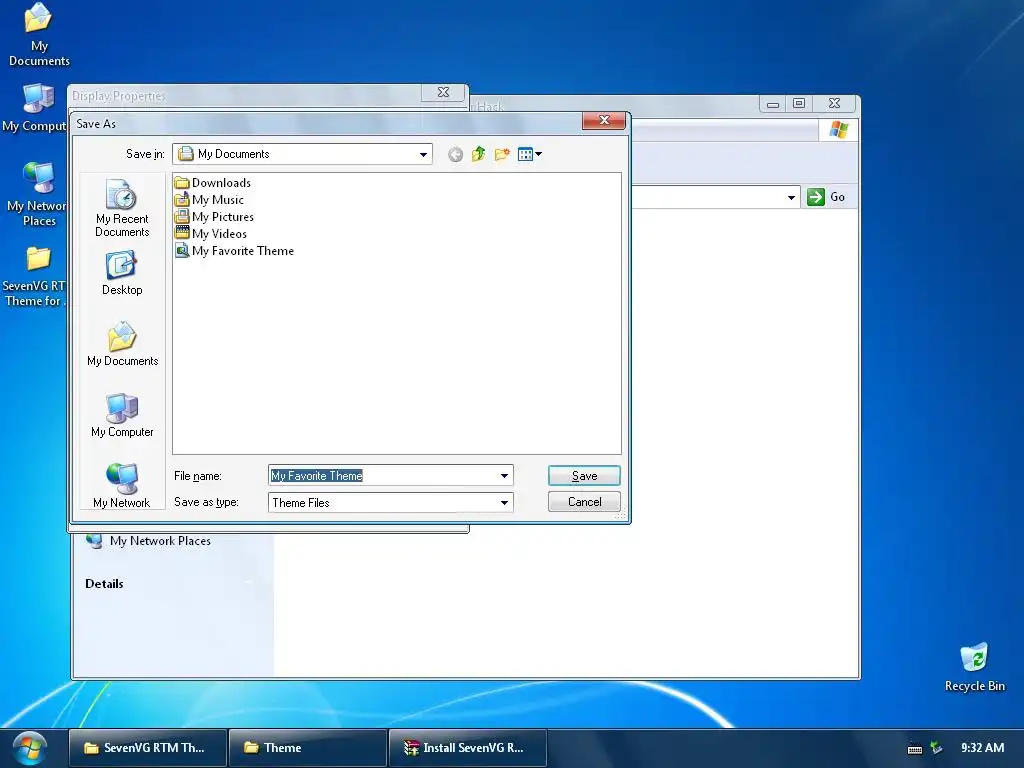The height and width of the screenshot is (768, 1024).
Task: Expand the Save in location dropdown
Action: tap(423, 155)
